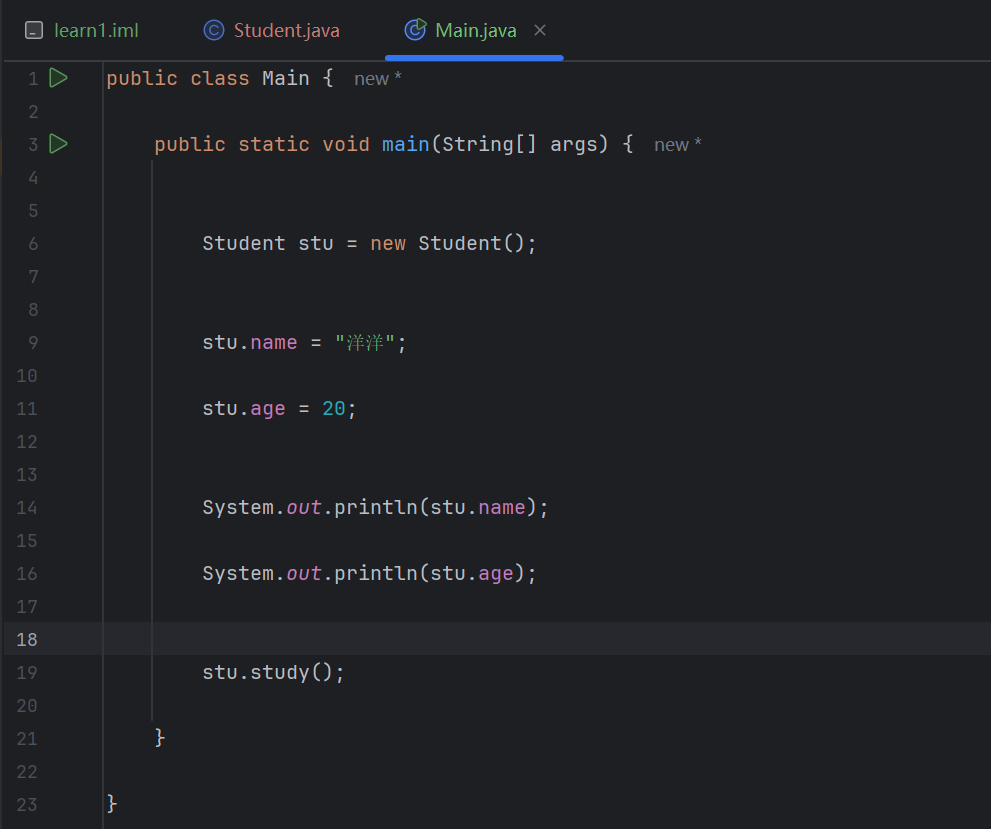Click line number 18 in the gutter
Viewport: 991px width, 829px height.
(x=27, y=639)
